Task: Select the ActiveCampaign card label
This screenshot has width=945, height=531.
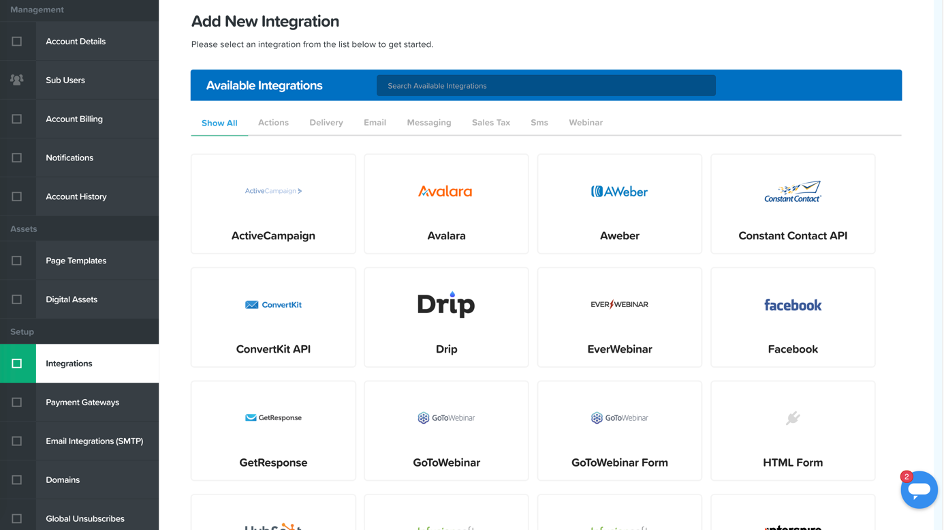Action: (x=273, y=236)
